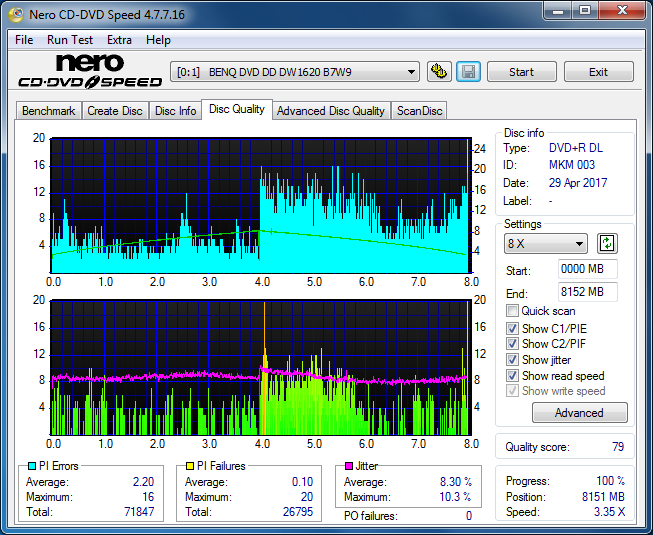This screenshot has height=535, width=653.
Task: Click the Quality score value 79
Action: coord(618,447)
